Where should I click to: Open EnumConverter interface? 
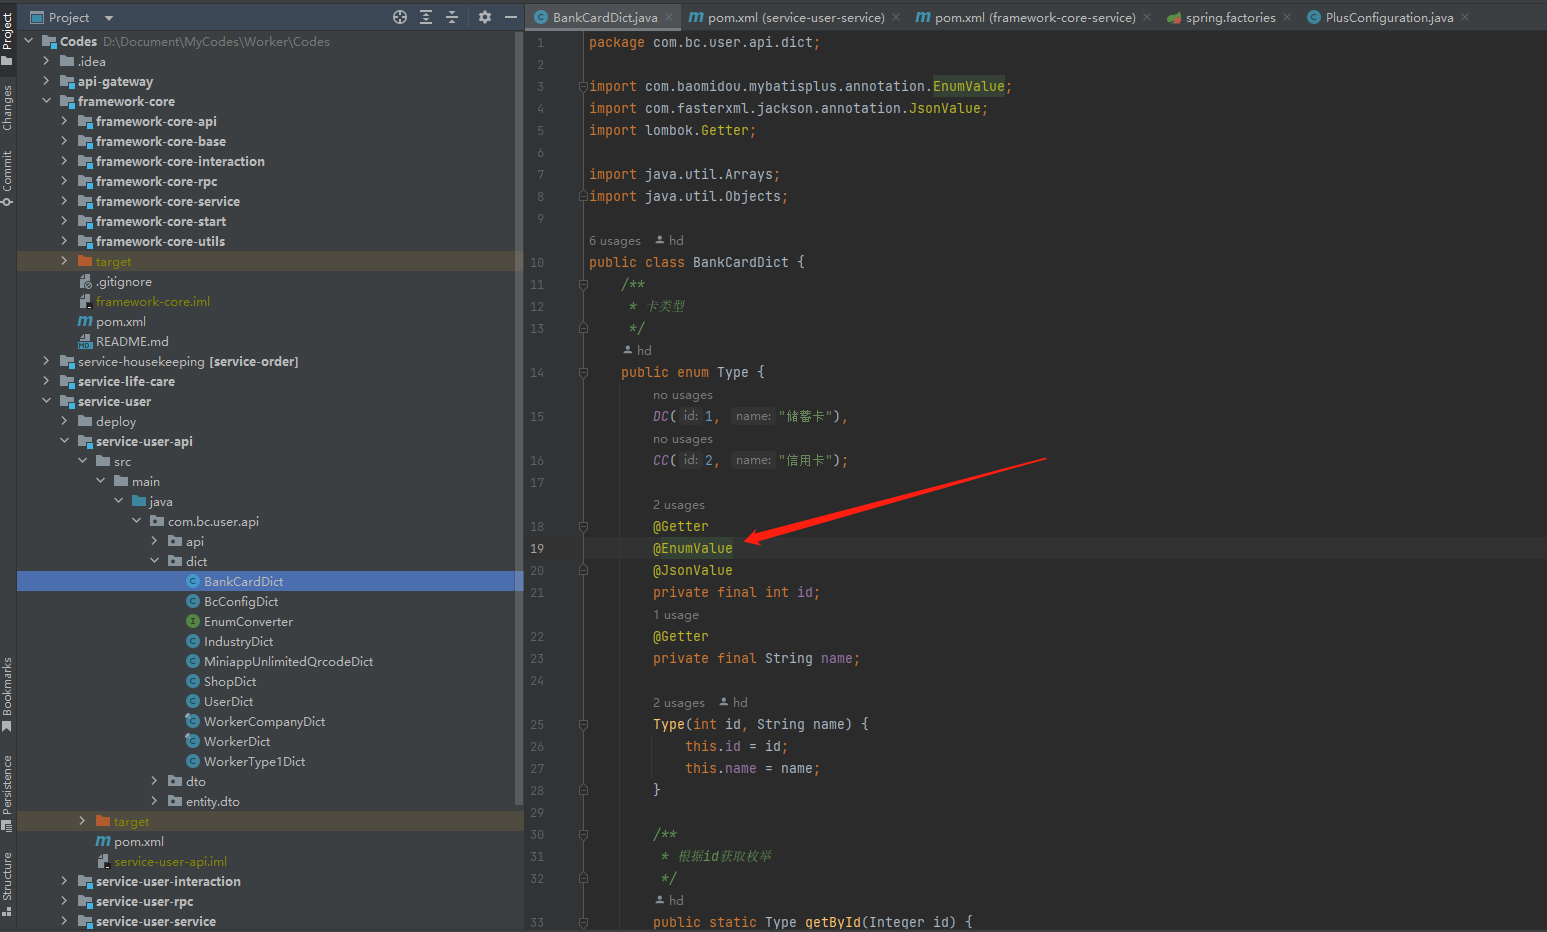pos(248,621)
